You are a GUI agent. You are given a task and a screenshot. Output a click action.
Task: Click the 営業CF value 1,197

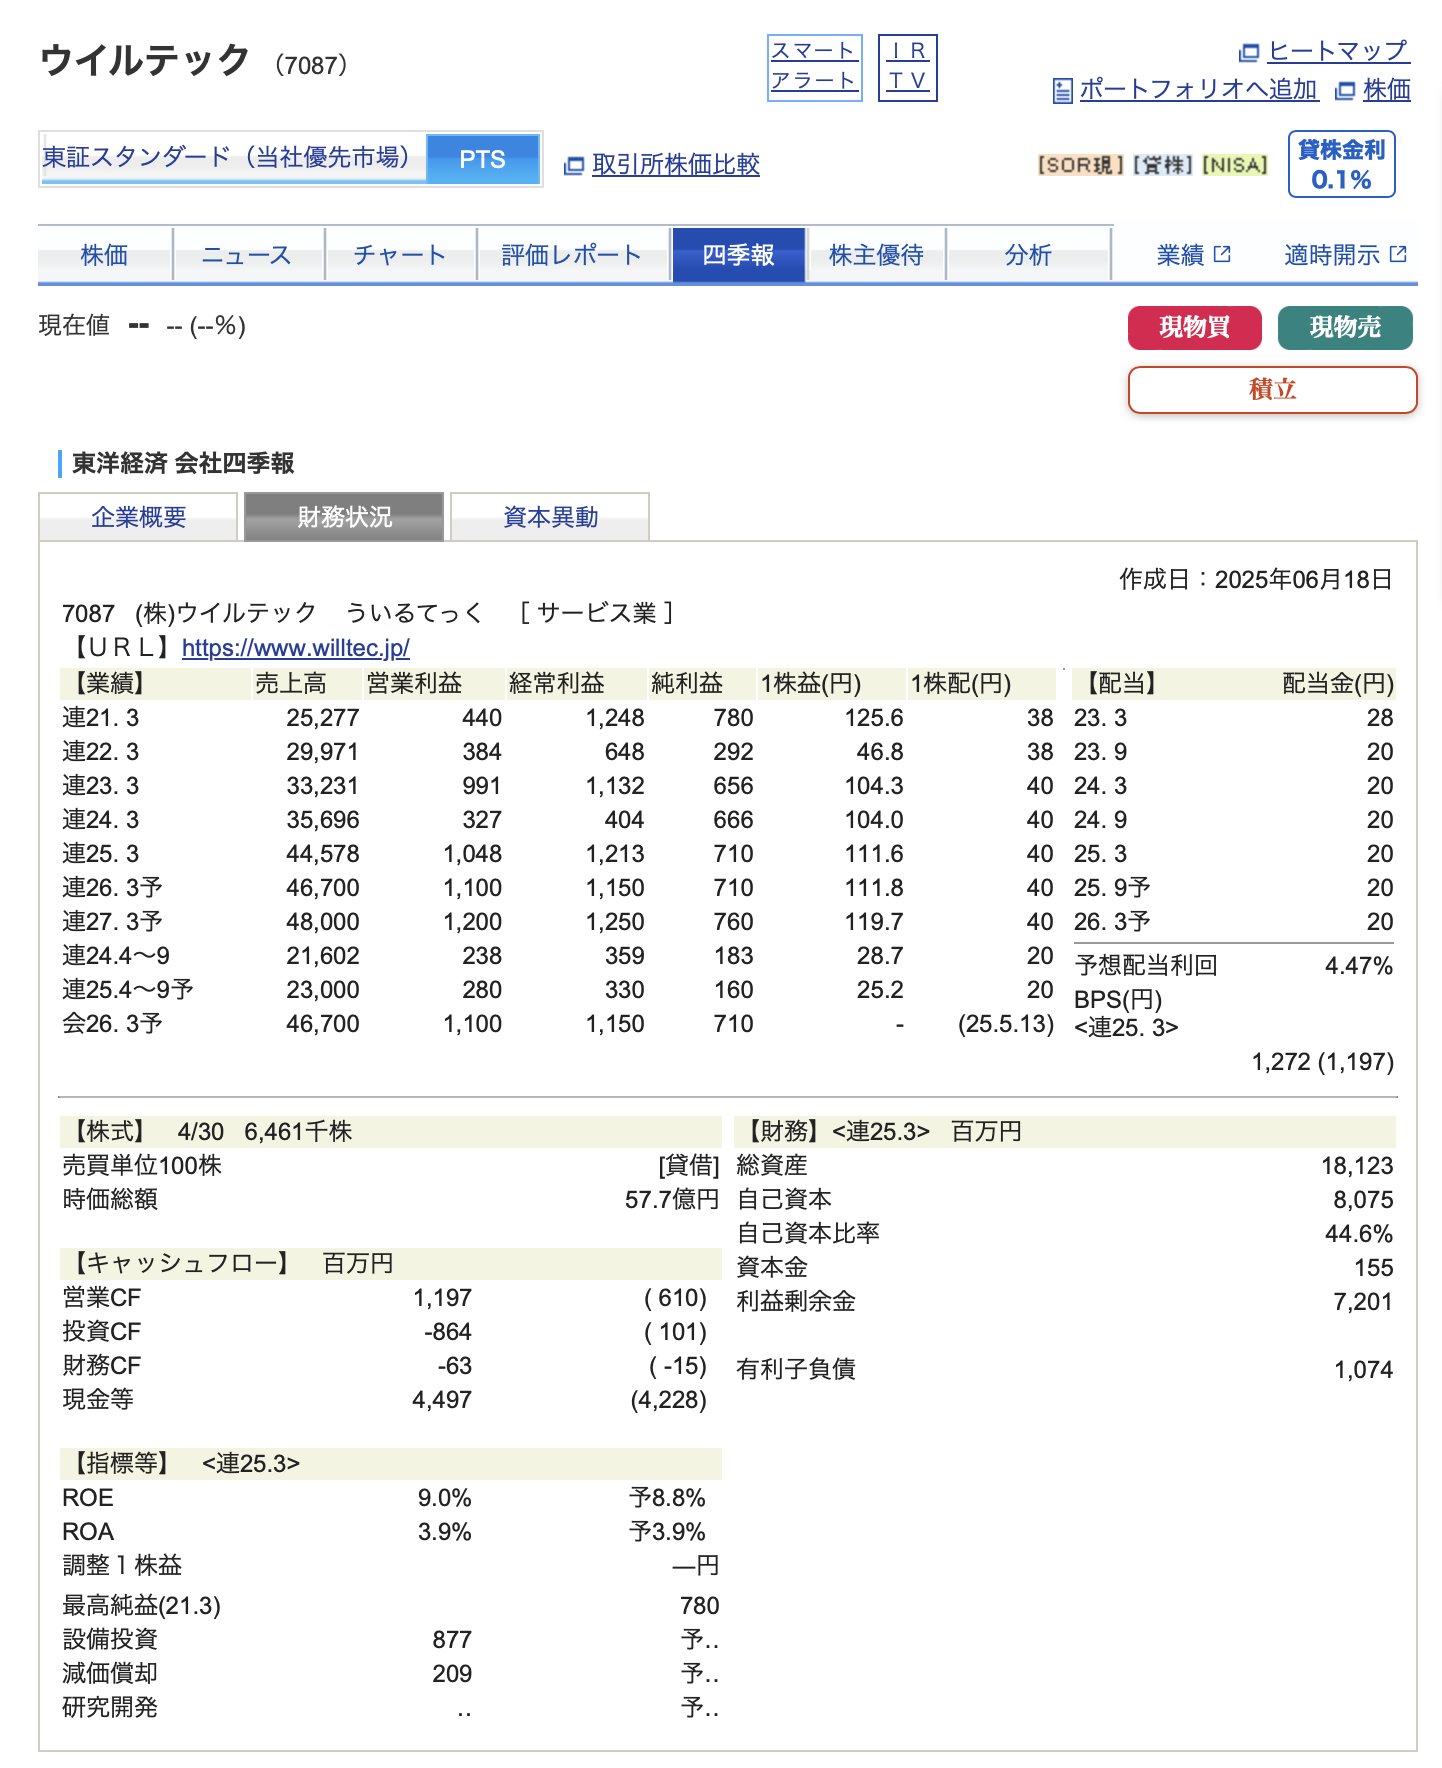coord(442,1298)
